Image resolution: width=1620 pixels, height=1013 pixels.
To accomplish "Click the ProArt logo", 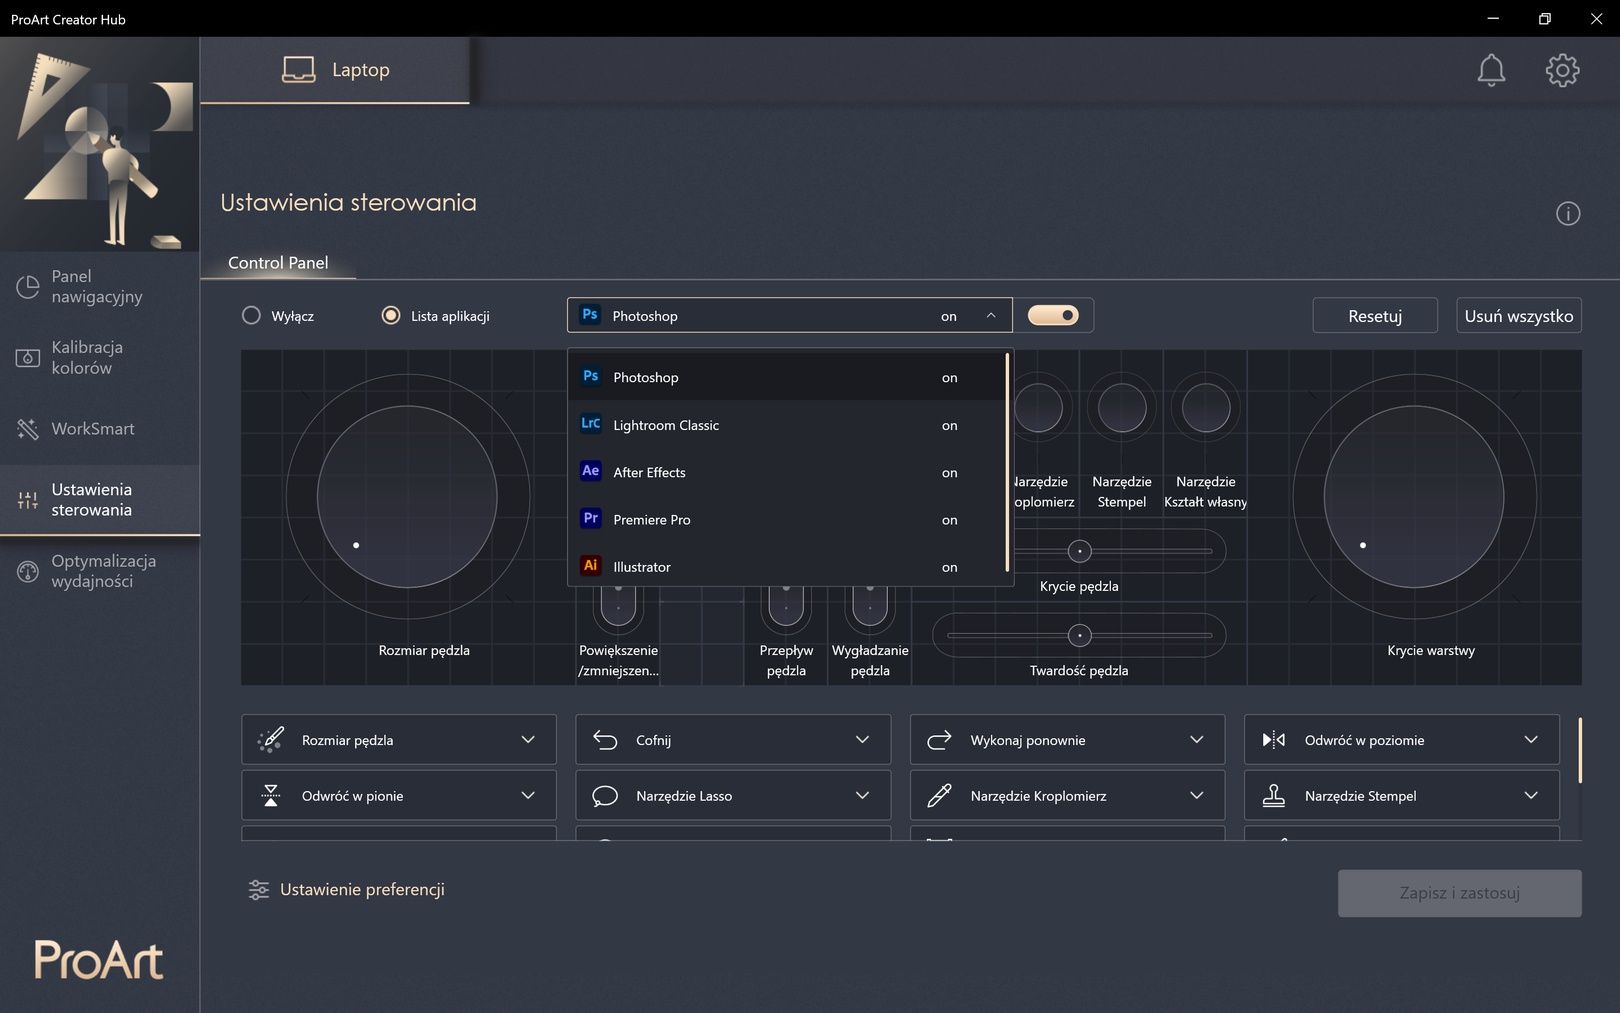I will (99, 961).
